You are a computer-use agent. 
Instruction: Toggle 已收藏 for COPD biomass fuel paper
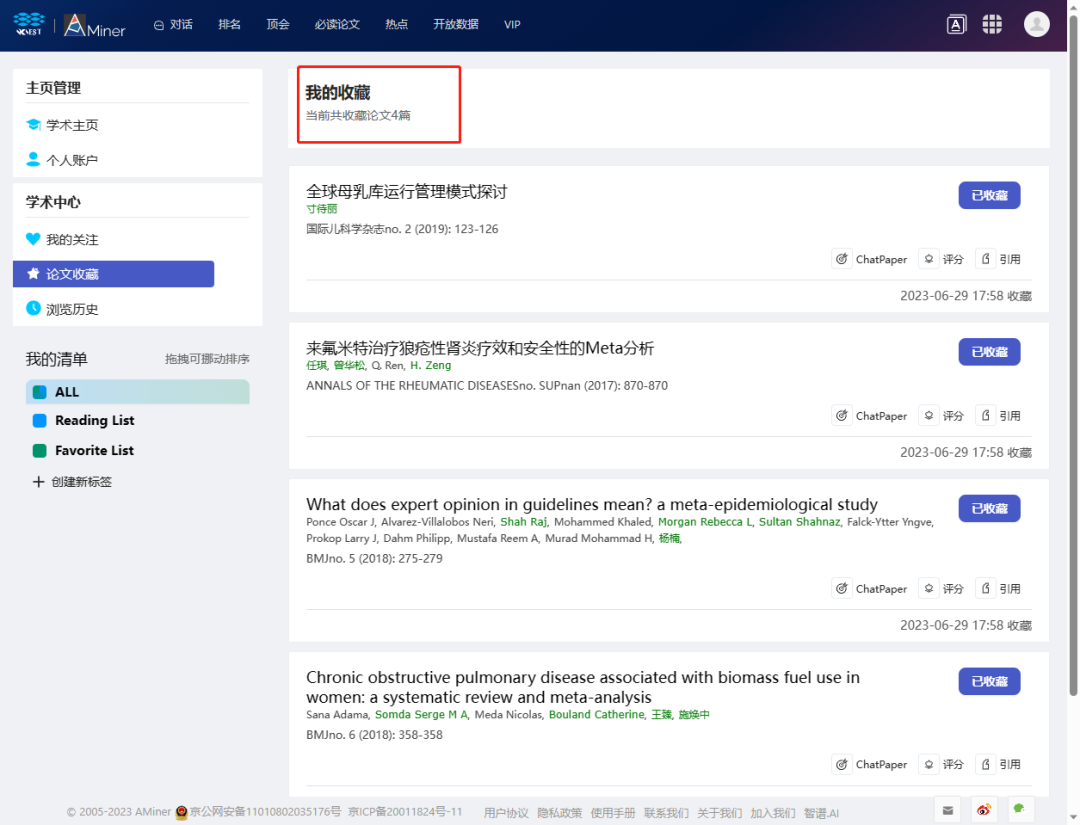coord(989,681)
